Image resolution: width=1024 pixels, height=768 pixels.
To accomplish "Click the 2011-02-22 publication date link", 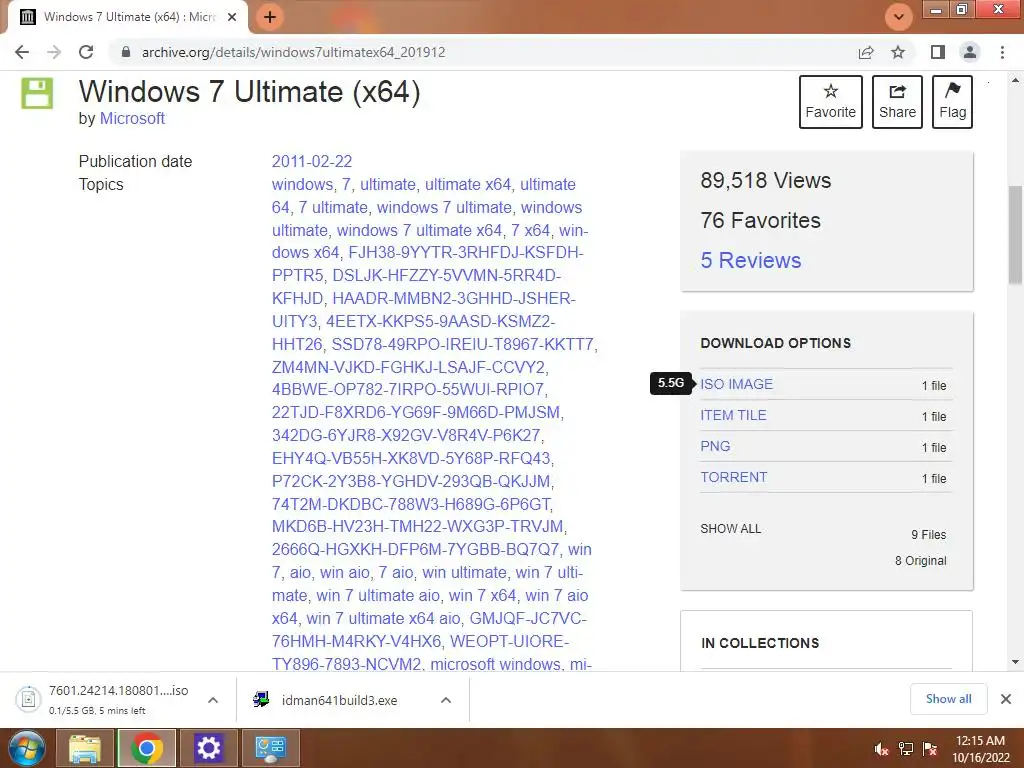I will 312,161.
